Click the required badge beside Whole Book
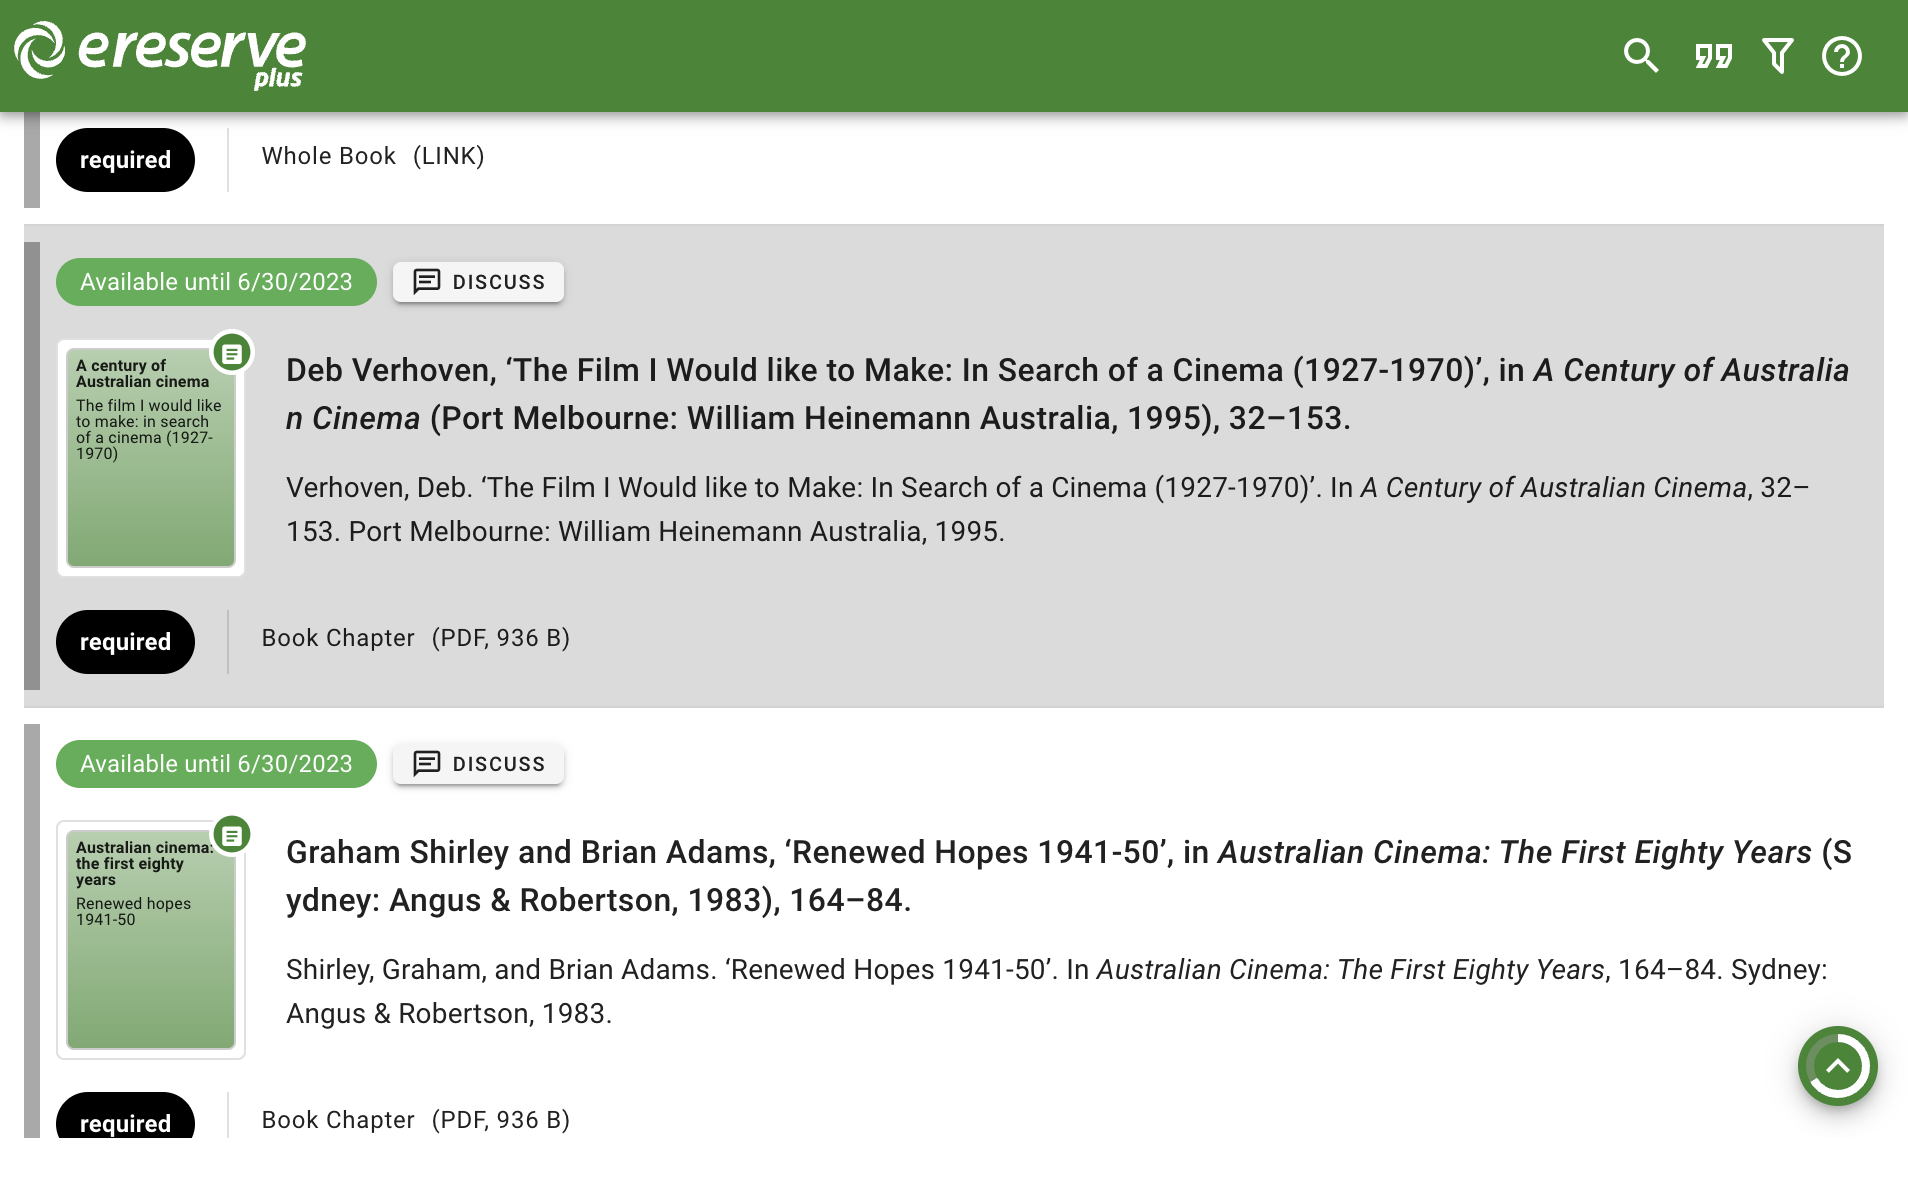The image size is (1908, 1182). click(x=125, y=160)
